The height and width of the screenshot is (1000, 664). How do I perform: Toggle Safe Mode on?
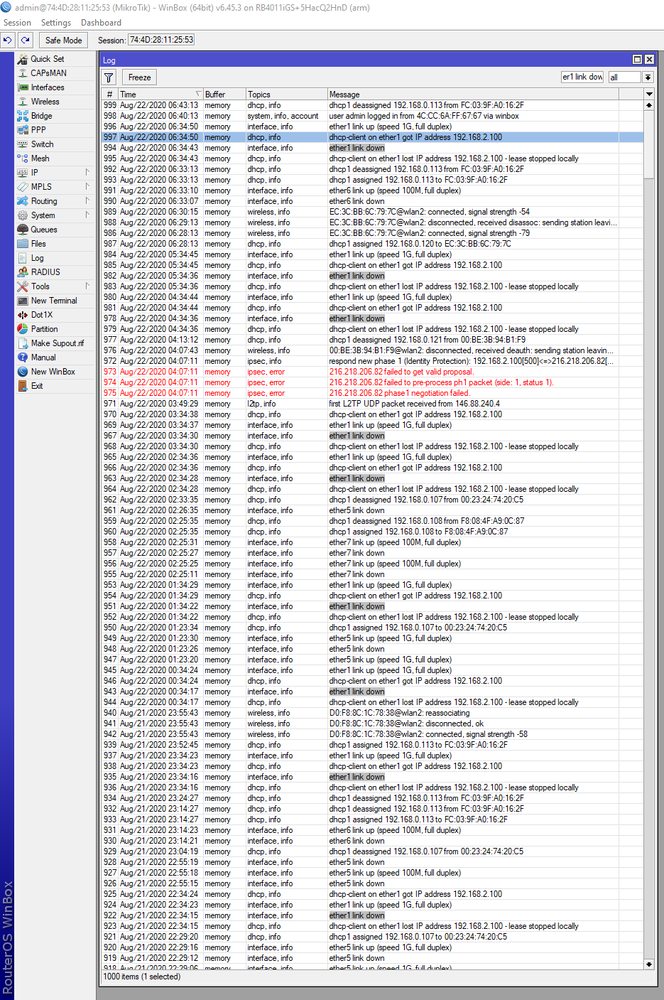[62, 40]
